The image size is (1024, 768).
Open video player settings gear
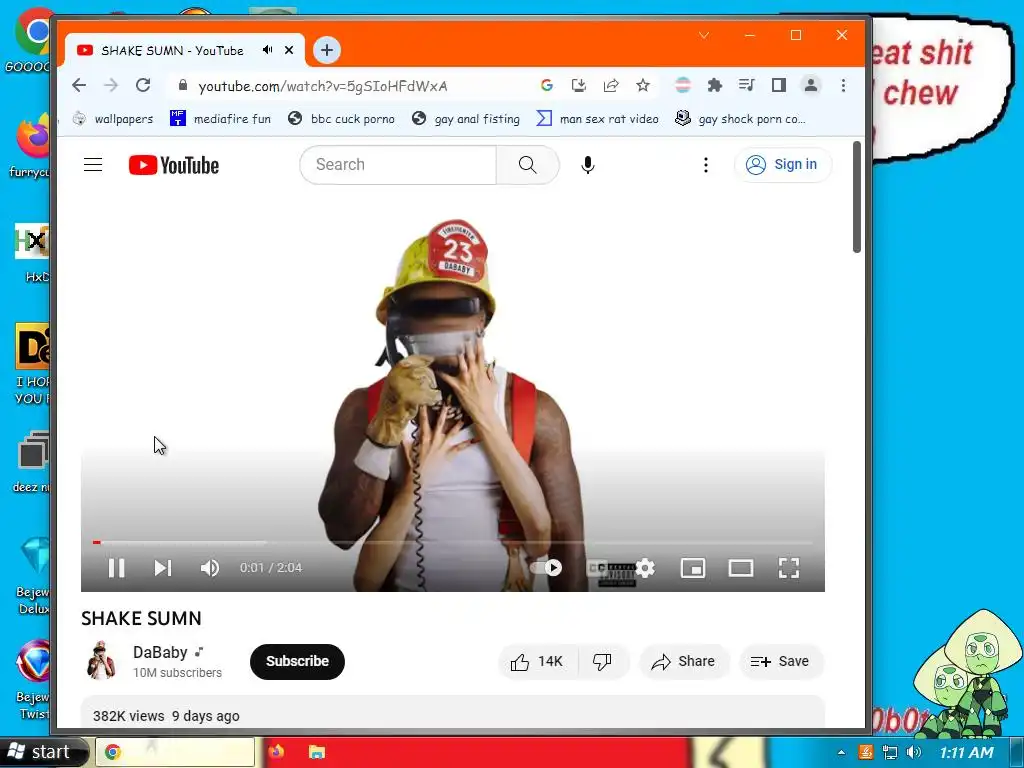tap(645, 568)
